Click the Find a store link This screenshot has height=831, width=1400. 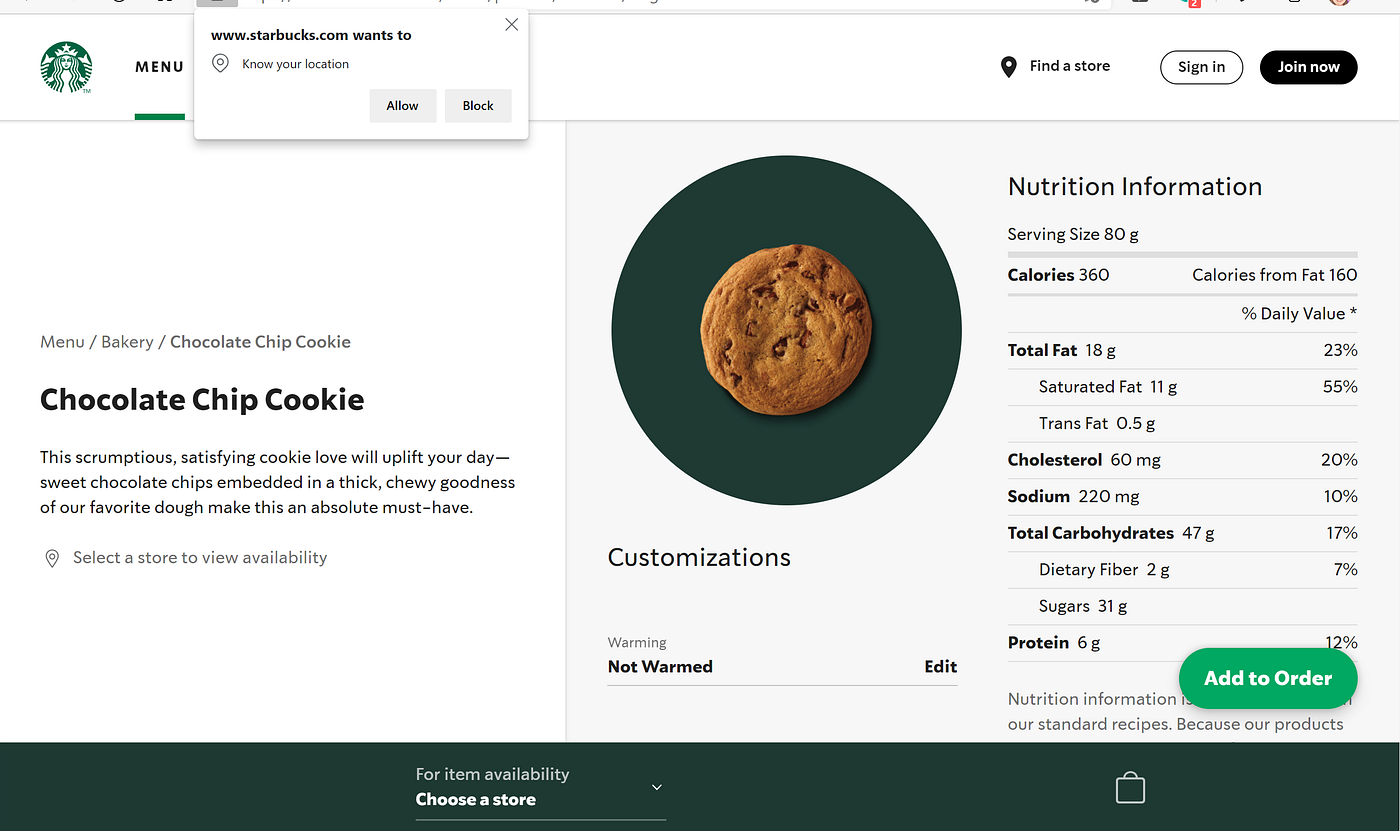click(1070, 66)
